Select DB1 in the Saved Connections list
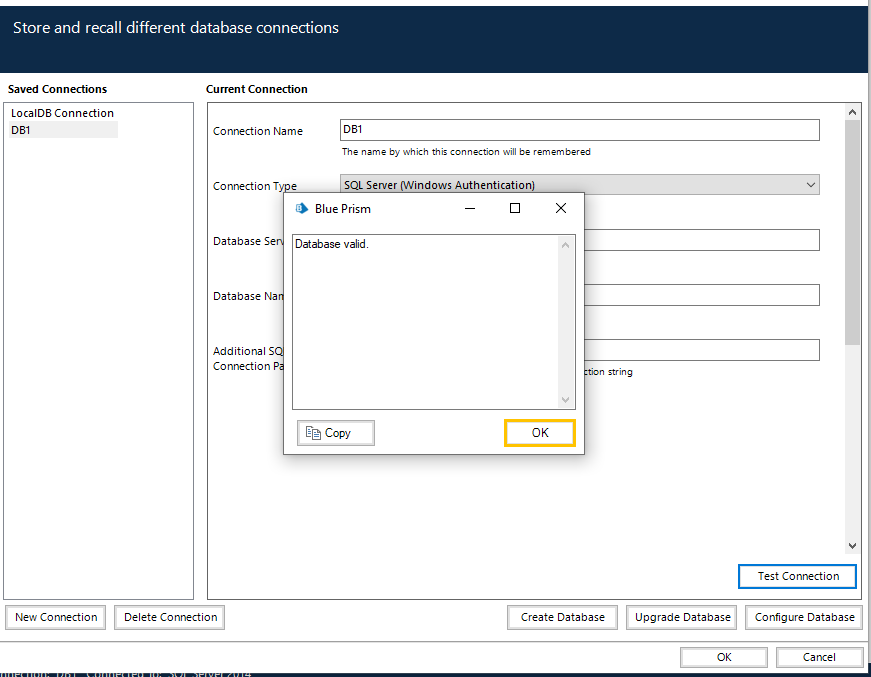The image size is (871, 677). pos(21,130)
